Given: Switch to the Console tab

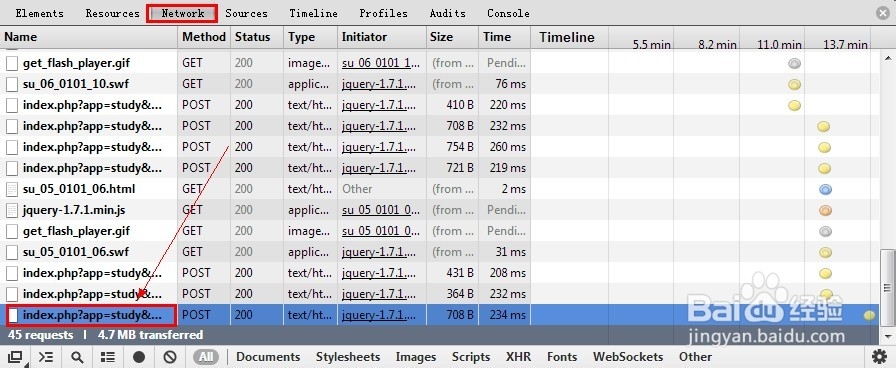Looking at the screenshot, I should [x=508, y=13].
